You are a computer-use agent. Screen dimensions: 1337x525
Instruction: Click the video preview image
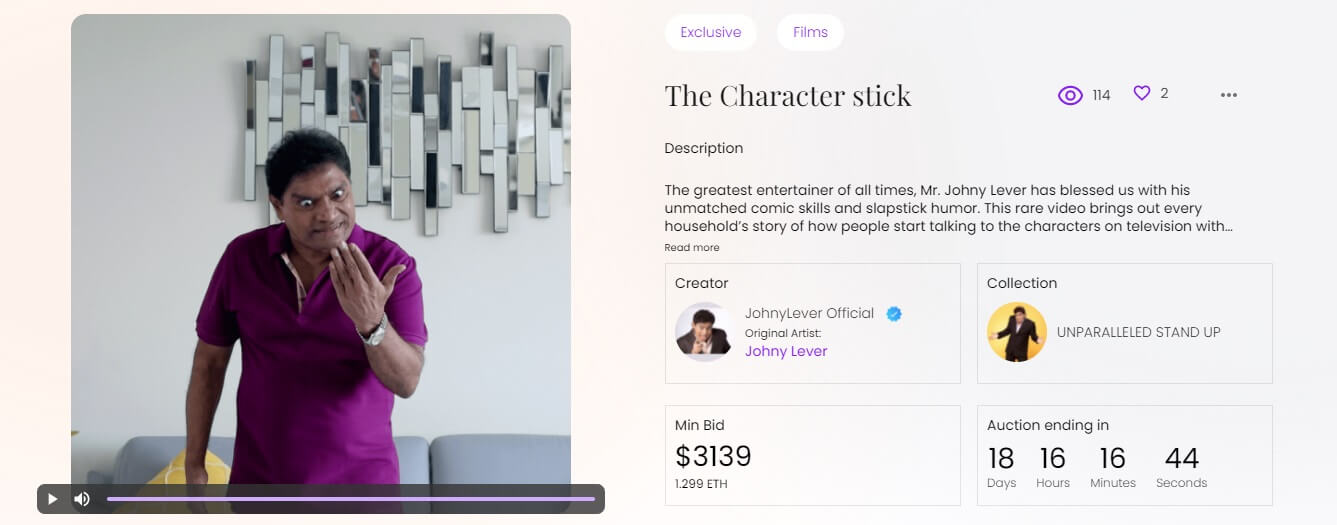pos(320,250)
